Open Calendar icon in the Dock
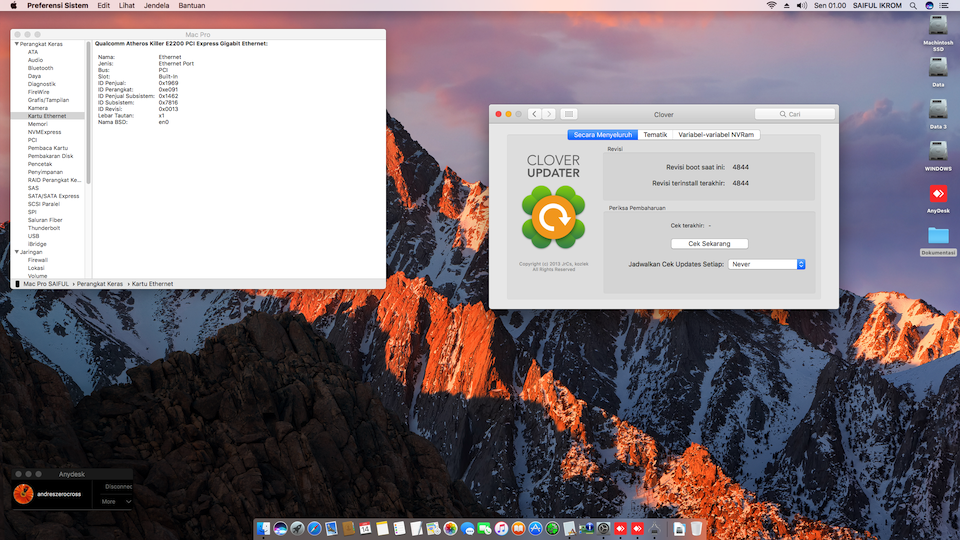960x540 pixels. tap(366, 528)
